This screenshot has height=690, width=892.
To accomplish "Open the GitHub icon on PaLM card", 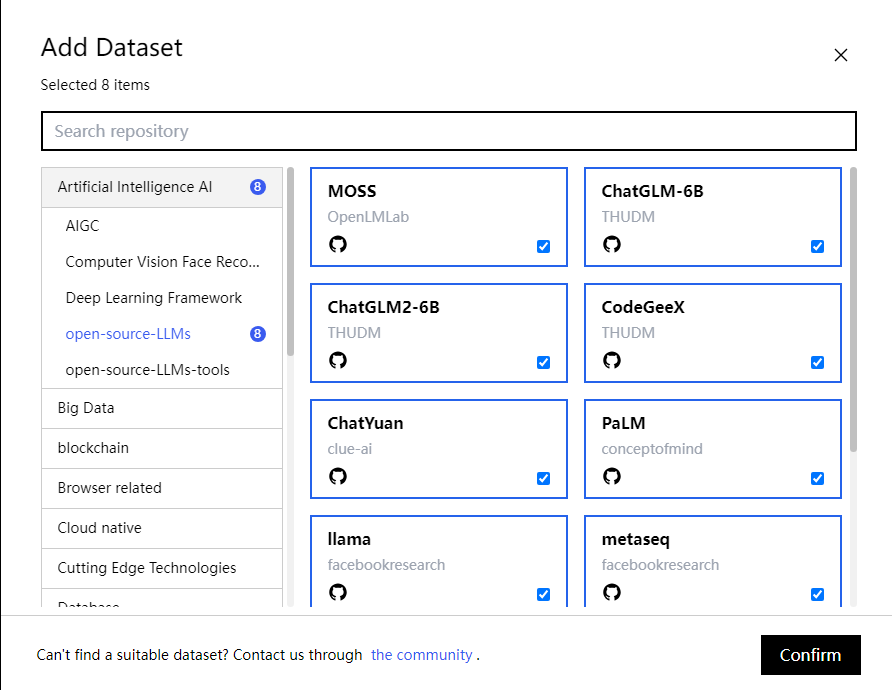I will pos(612,476).
